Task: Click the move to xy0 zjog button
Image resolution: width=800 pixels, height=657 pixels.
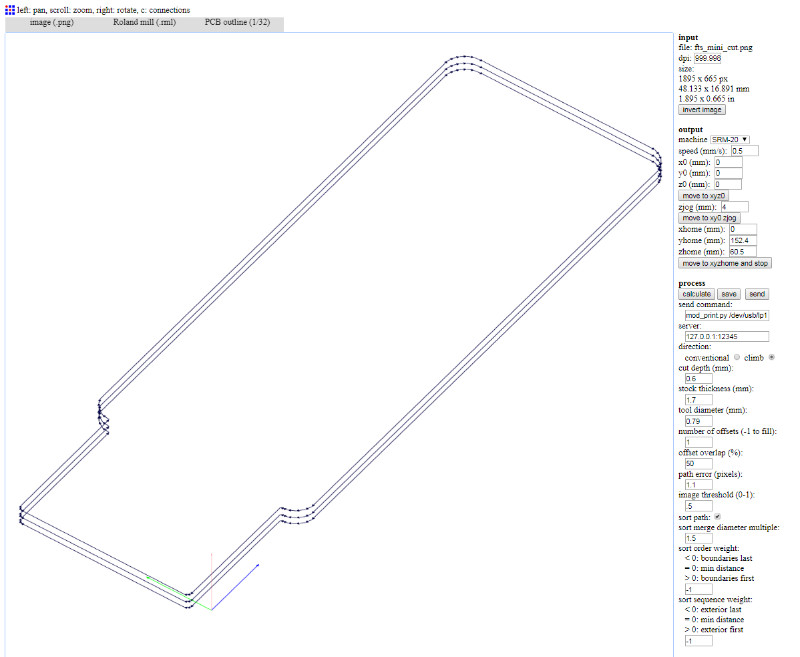Action: coord(709,218)
